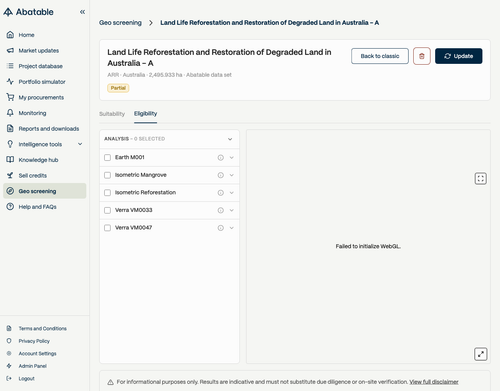Click the Update button
500x391 pixels.
point(458,56)
